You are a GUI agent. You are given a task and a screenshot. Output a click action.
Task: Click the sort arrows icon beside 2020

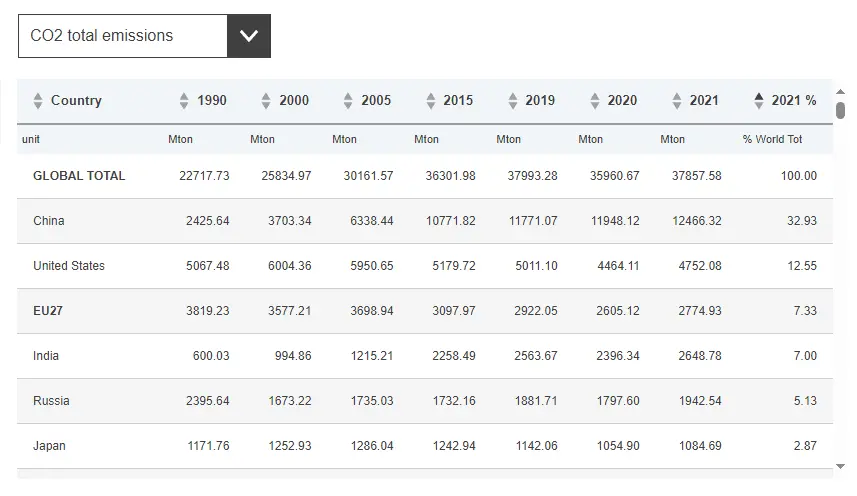tap(594, 101)
